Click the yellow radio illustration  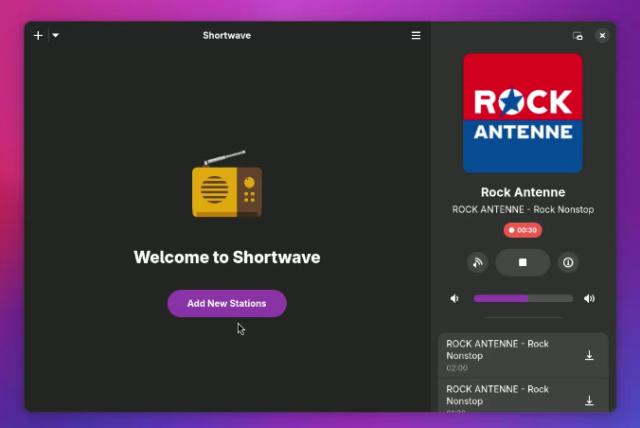tap(227, 185)
